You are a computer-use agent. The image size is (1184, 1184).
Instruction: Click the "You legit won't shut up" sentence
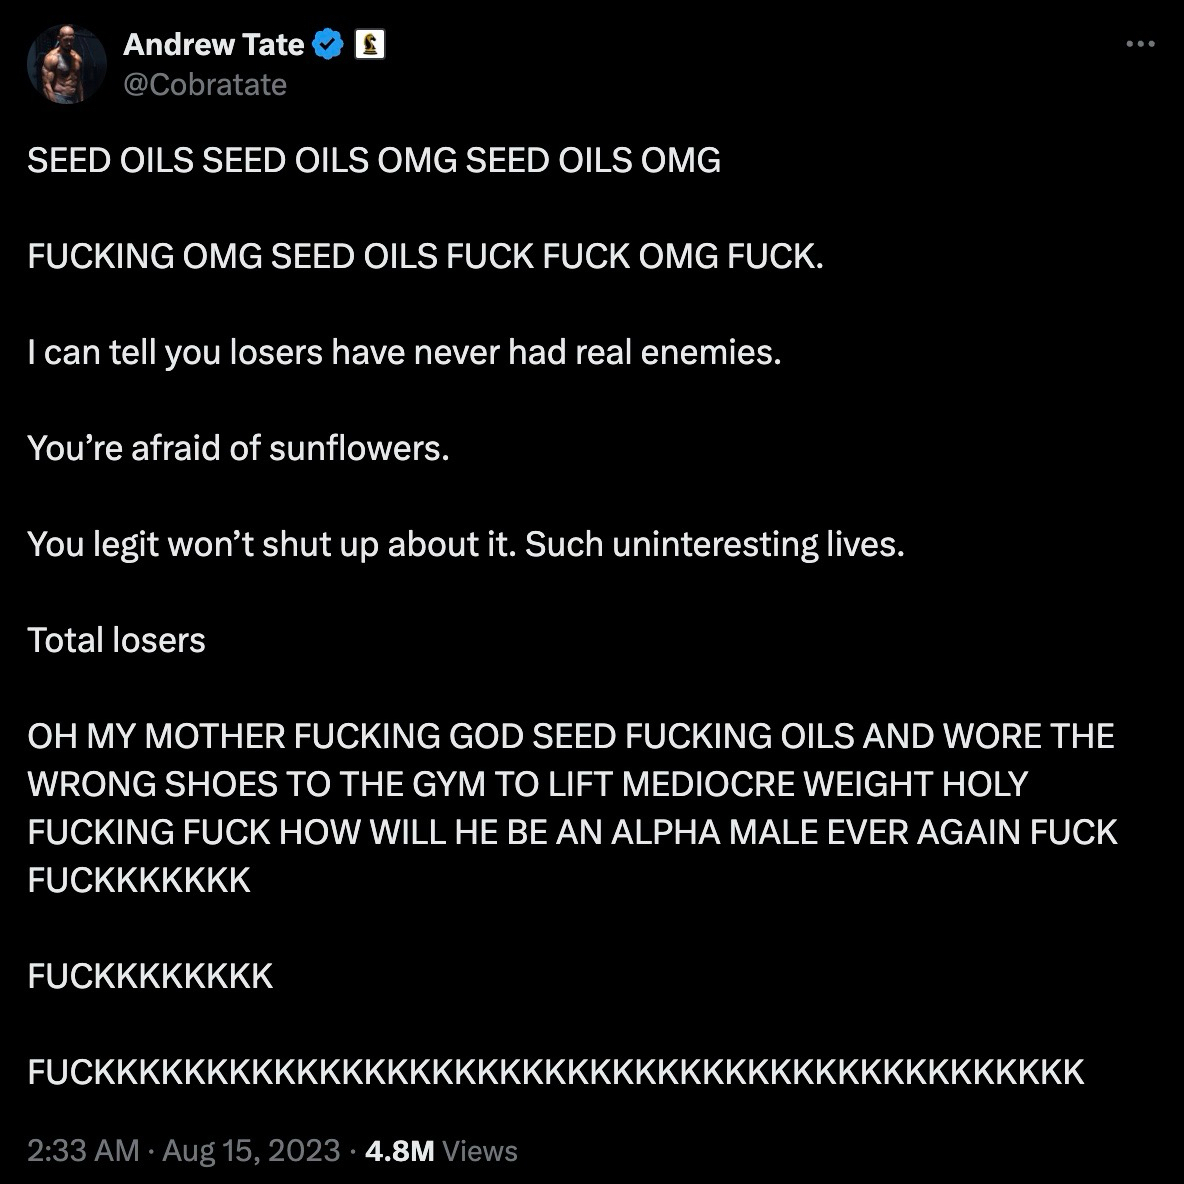click(271, 544)
